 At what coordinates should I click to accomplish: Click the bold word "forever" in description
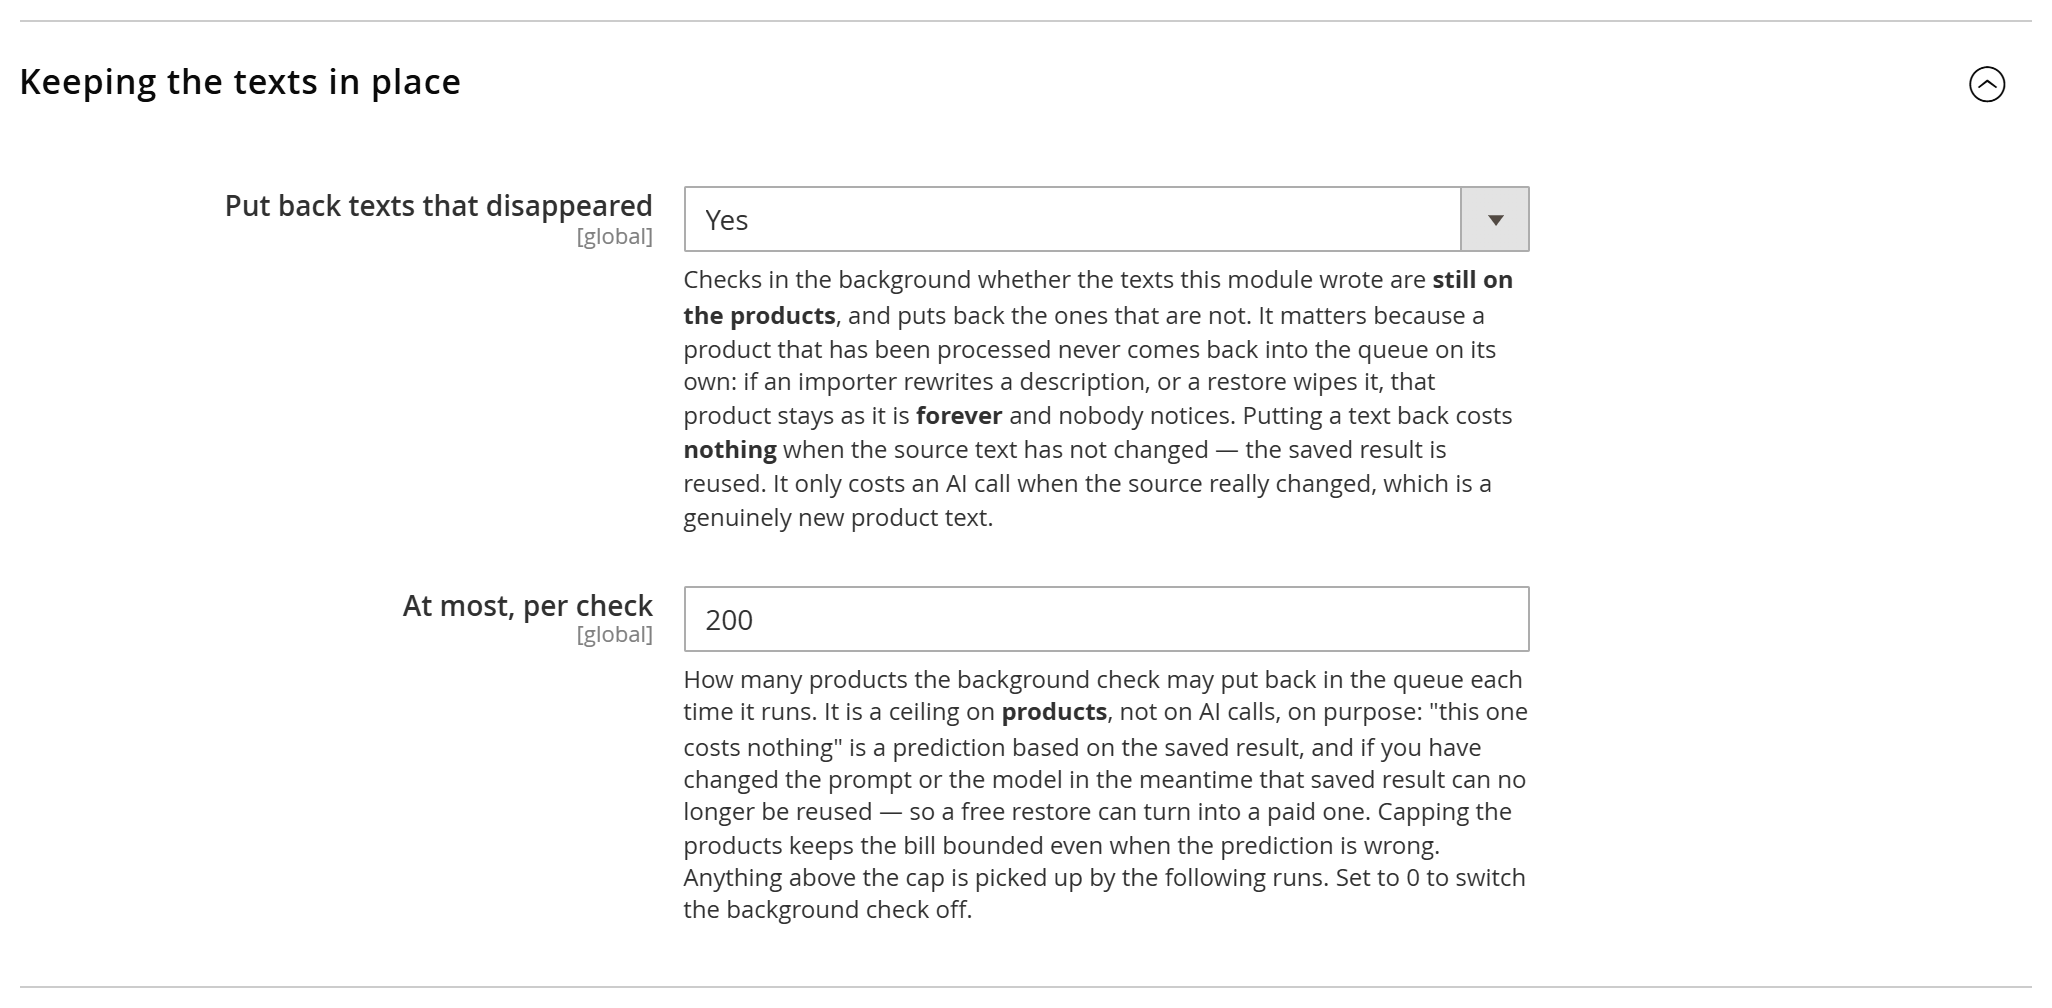click(958, 416)
